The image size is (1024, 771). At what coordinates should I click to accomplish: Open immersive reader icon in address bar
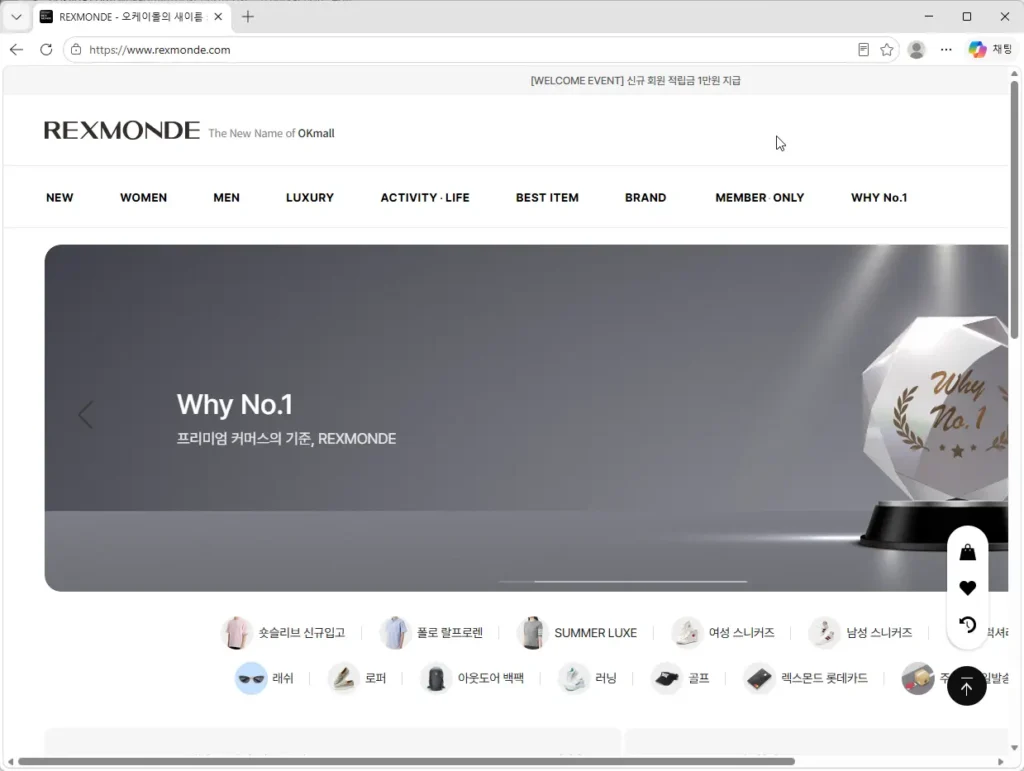pos(863,50)
